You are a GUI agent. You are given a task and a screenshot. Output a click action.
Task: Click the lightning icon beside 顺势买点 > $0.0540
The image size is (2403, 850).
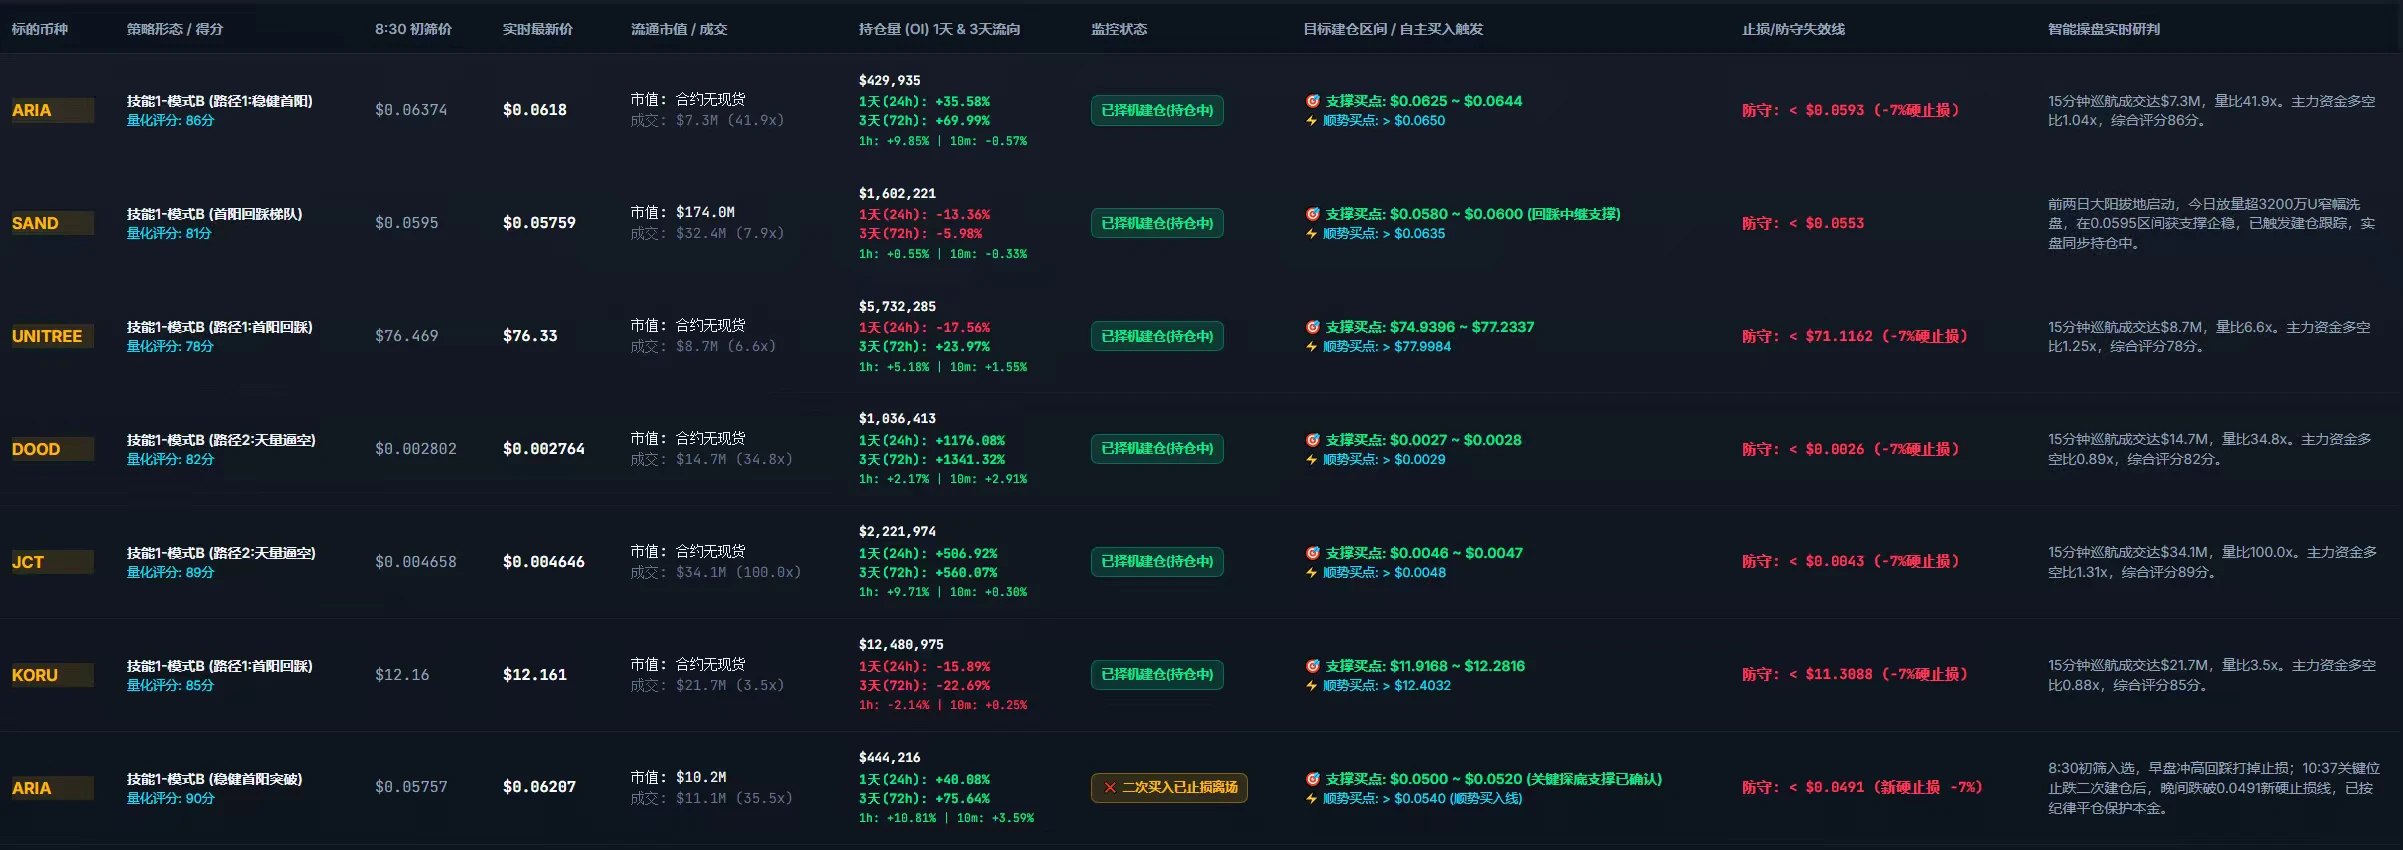click(x=1311, y=799)
